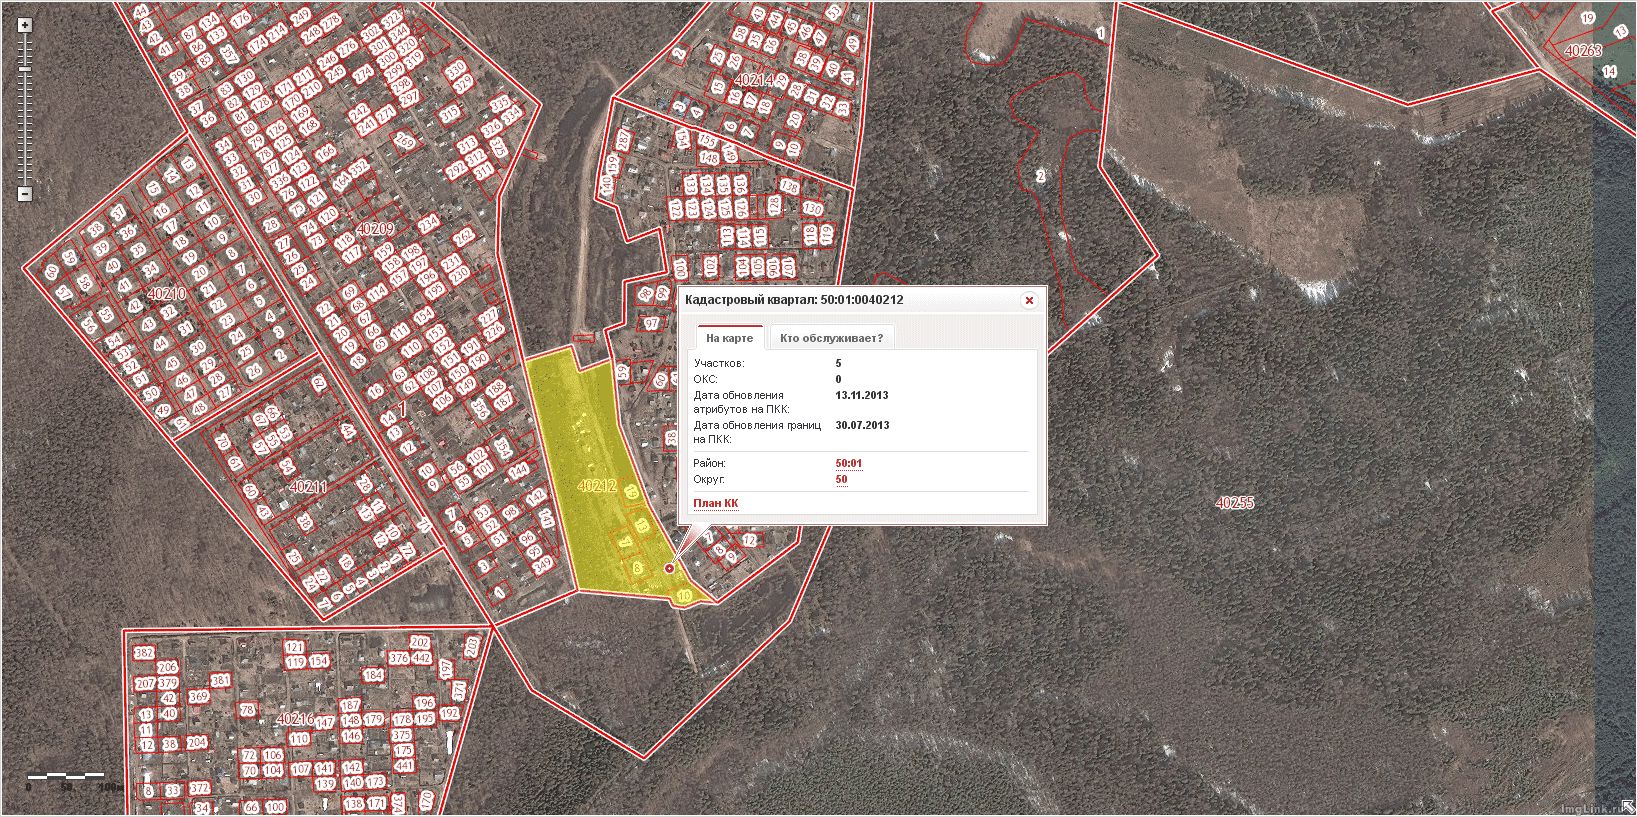Open the 'План КК' link
The width and height of the screenshot is (1637, 817).
pos(715,503)
